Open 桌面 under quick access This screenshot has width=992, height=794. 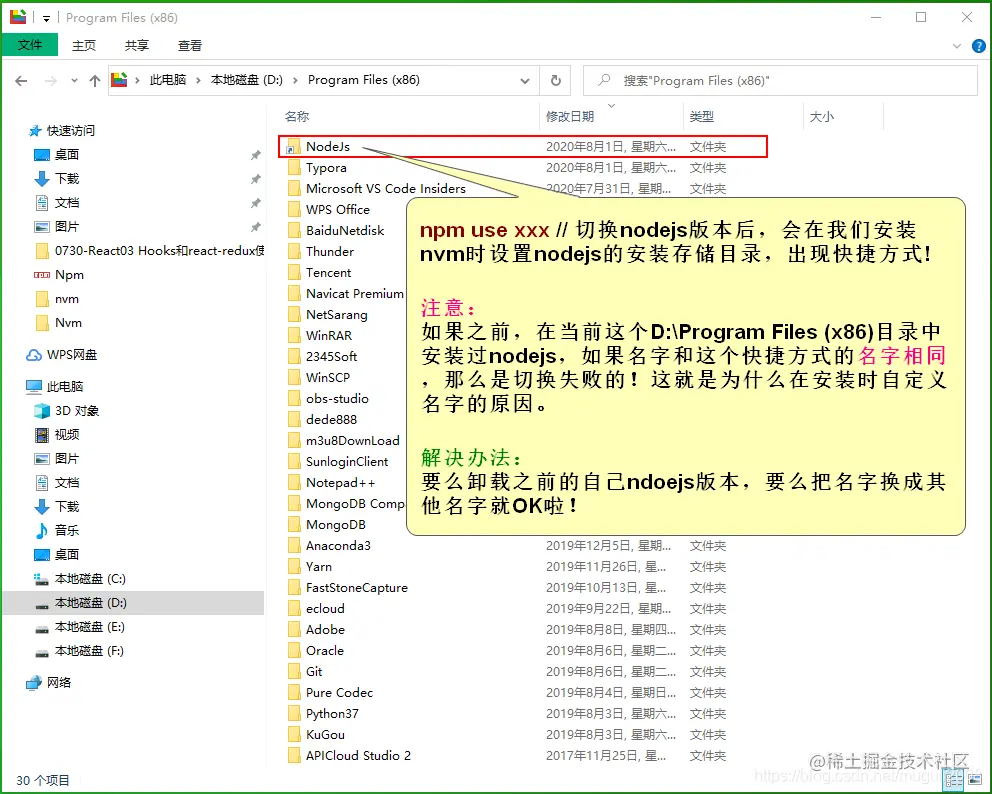(x=57, y=154)
